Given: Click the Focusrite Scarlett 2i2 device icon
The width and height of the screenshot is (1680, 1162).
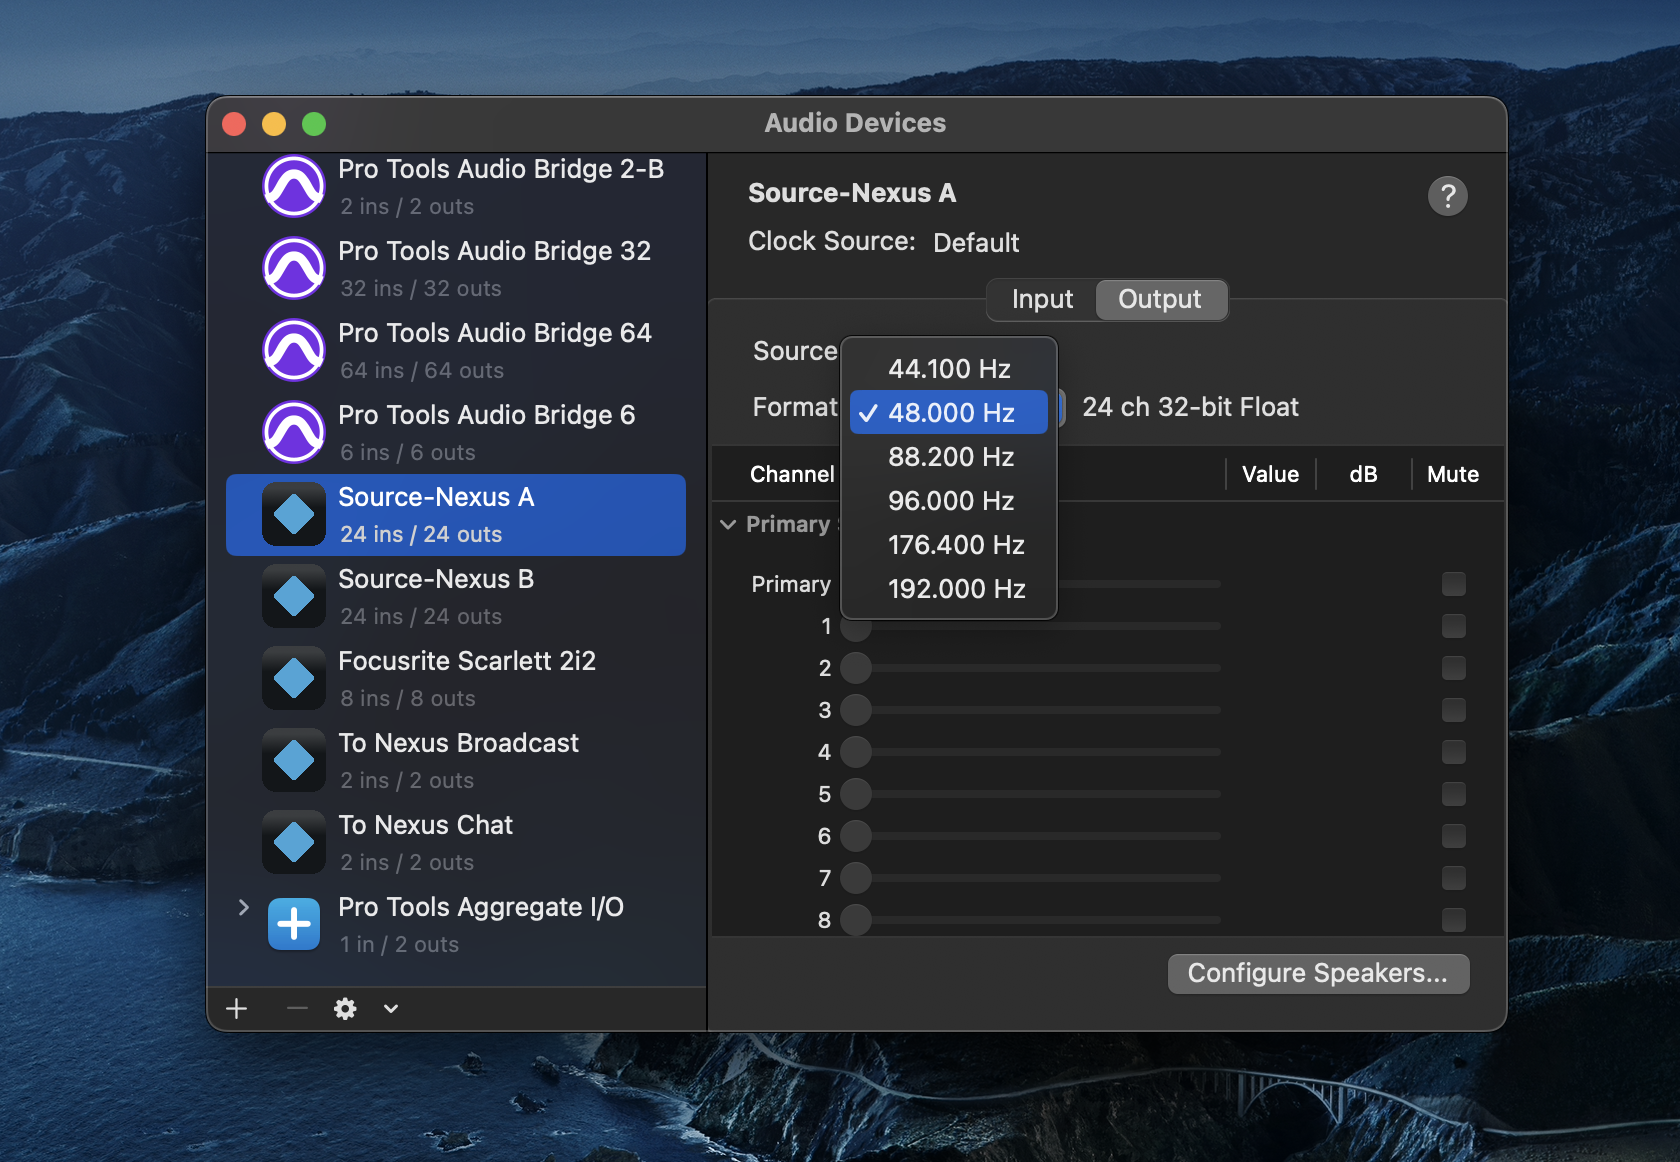Looking at the screenshot, I should click(293, 679).
